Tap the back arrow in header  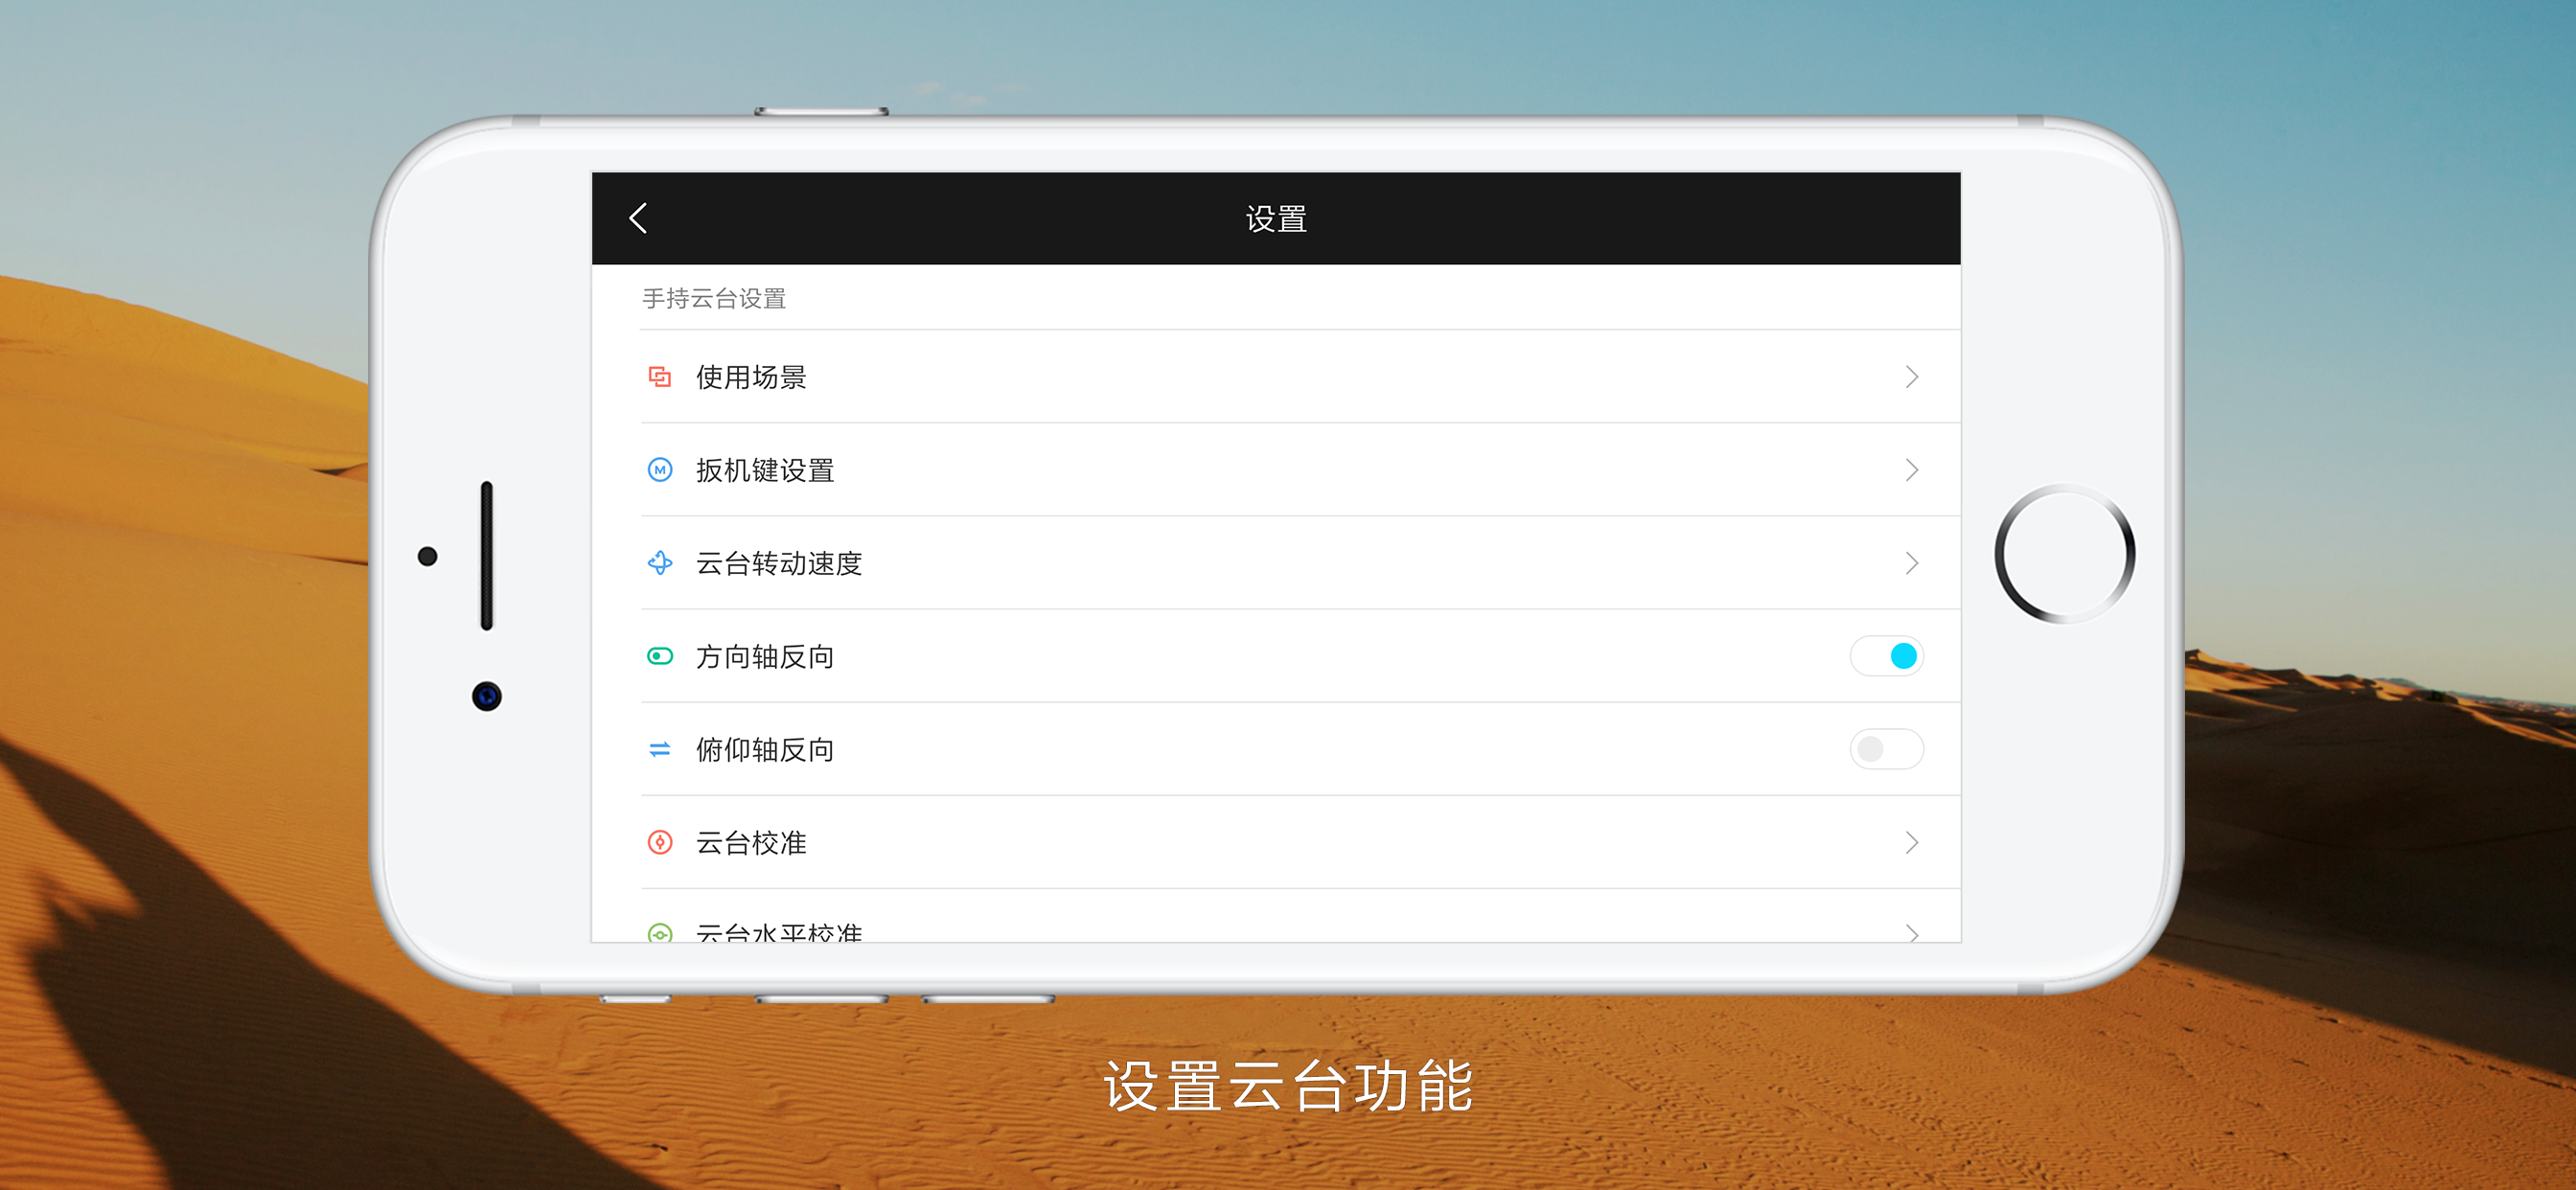tap(639, 218)
